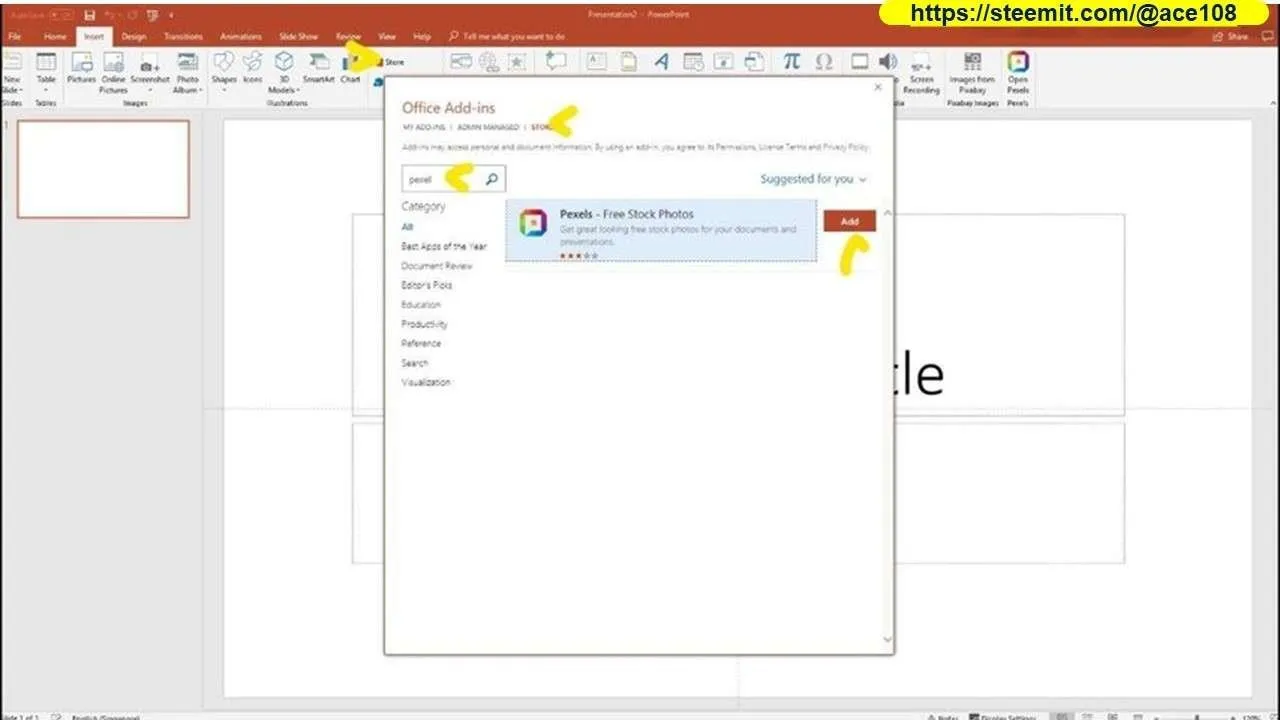This screenshot has height=720, width=1280.
Task: Switch to the Design tab
Action: pyautogui.click(x=133, y=37)
